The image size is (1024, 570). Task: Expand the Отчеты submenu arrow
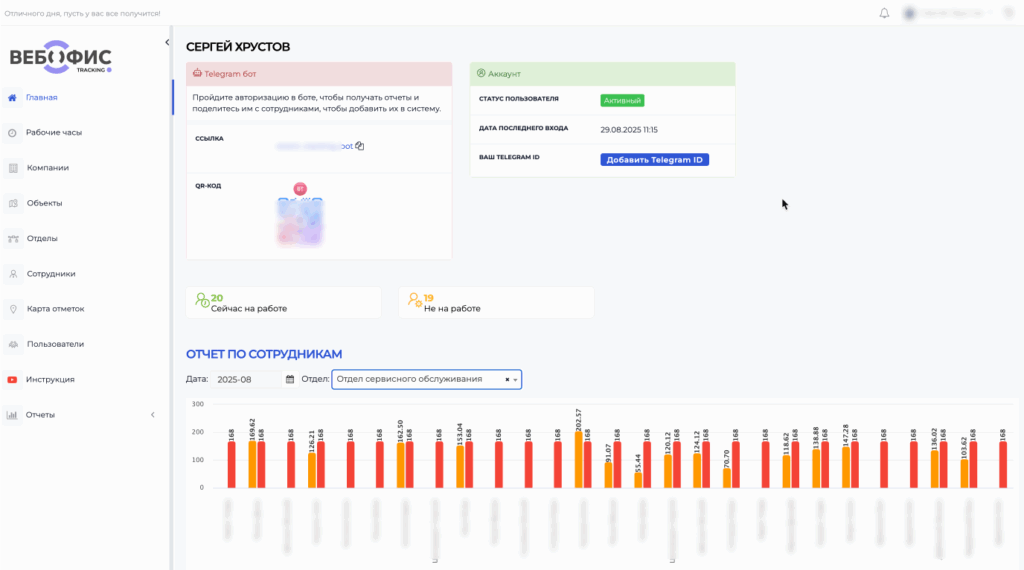coord(153,415)
